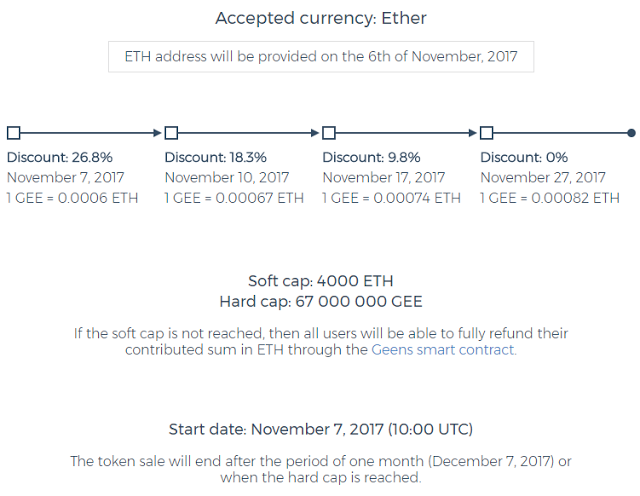This screenshot has height=496, width=640.
Task: Click the Discount: 26.8% label
Action: (x=59, y=157)
